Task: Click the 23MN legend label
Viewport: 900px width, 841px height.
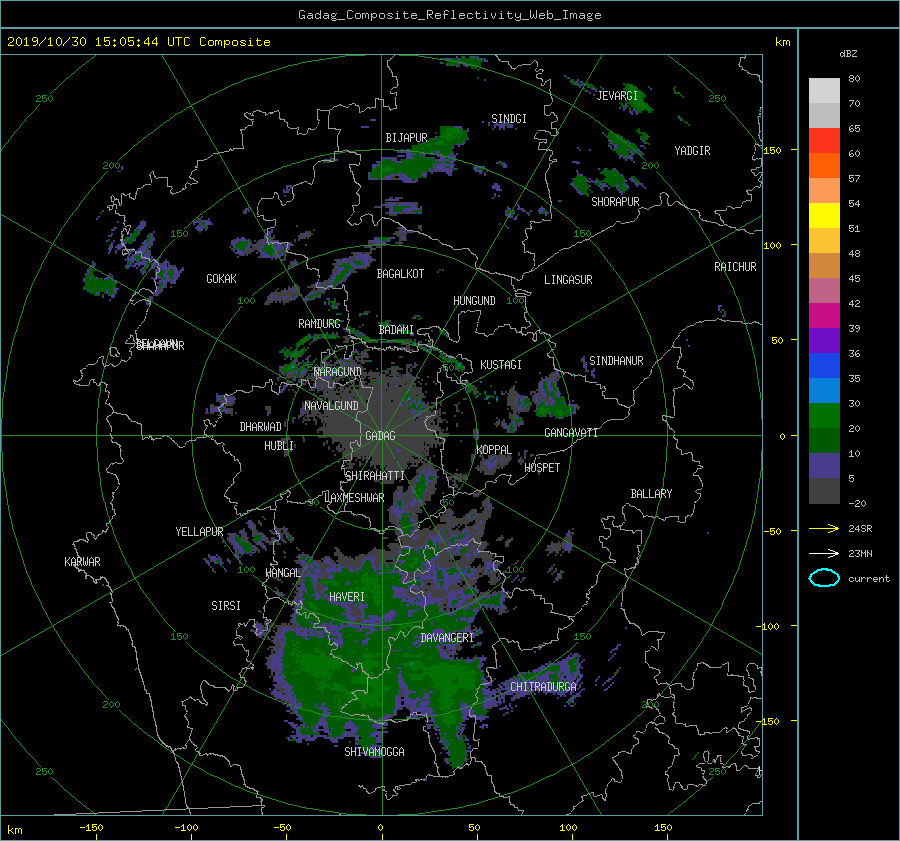Action: point(860,553)
